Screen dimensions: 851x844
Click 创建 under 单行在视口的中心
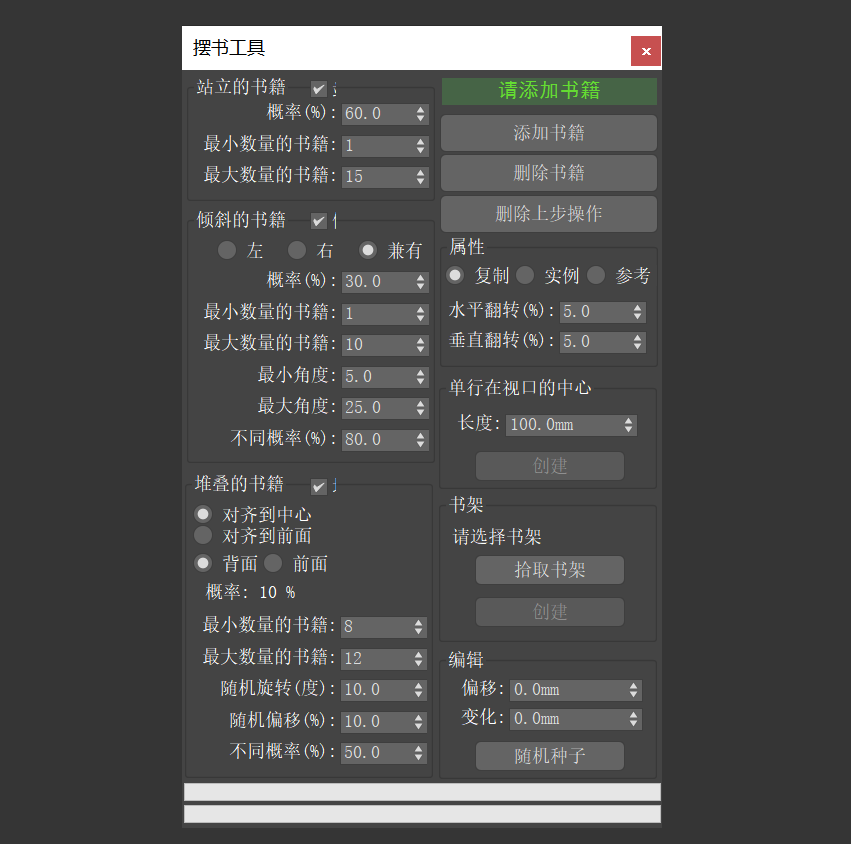point(550,466)
